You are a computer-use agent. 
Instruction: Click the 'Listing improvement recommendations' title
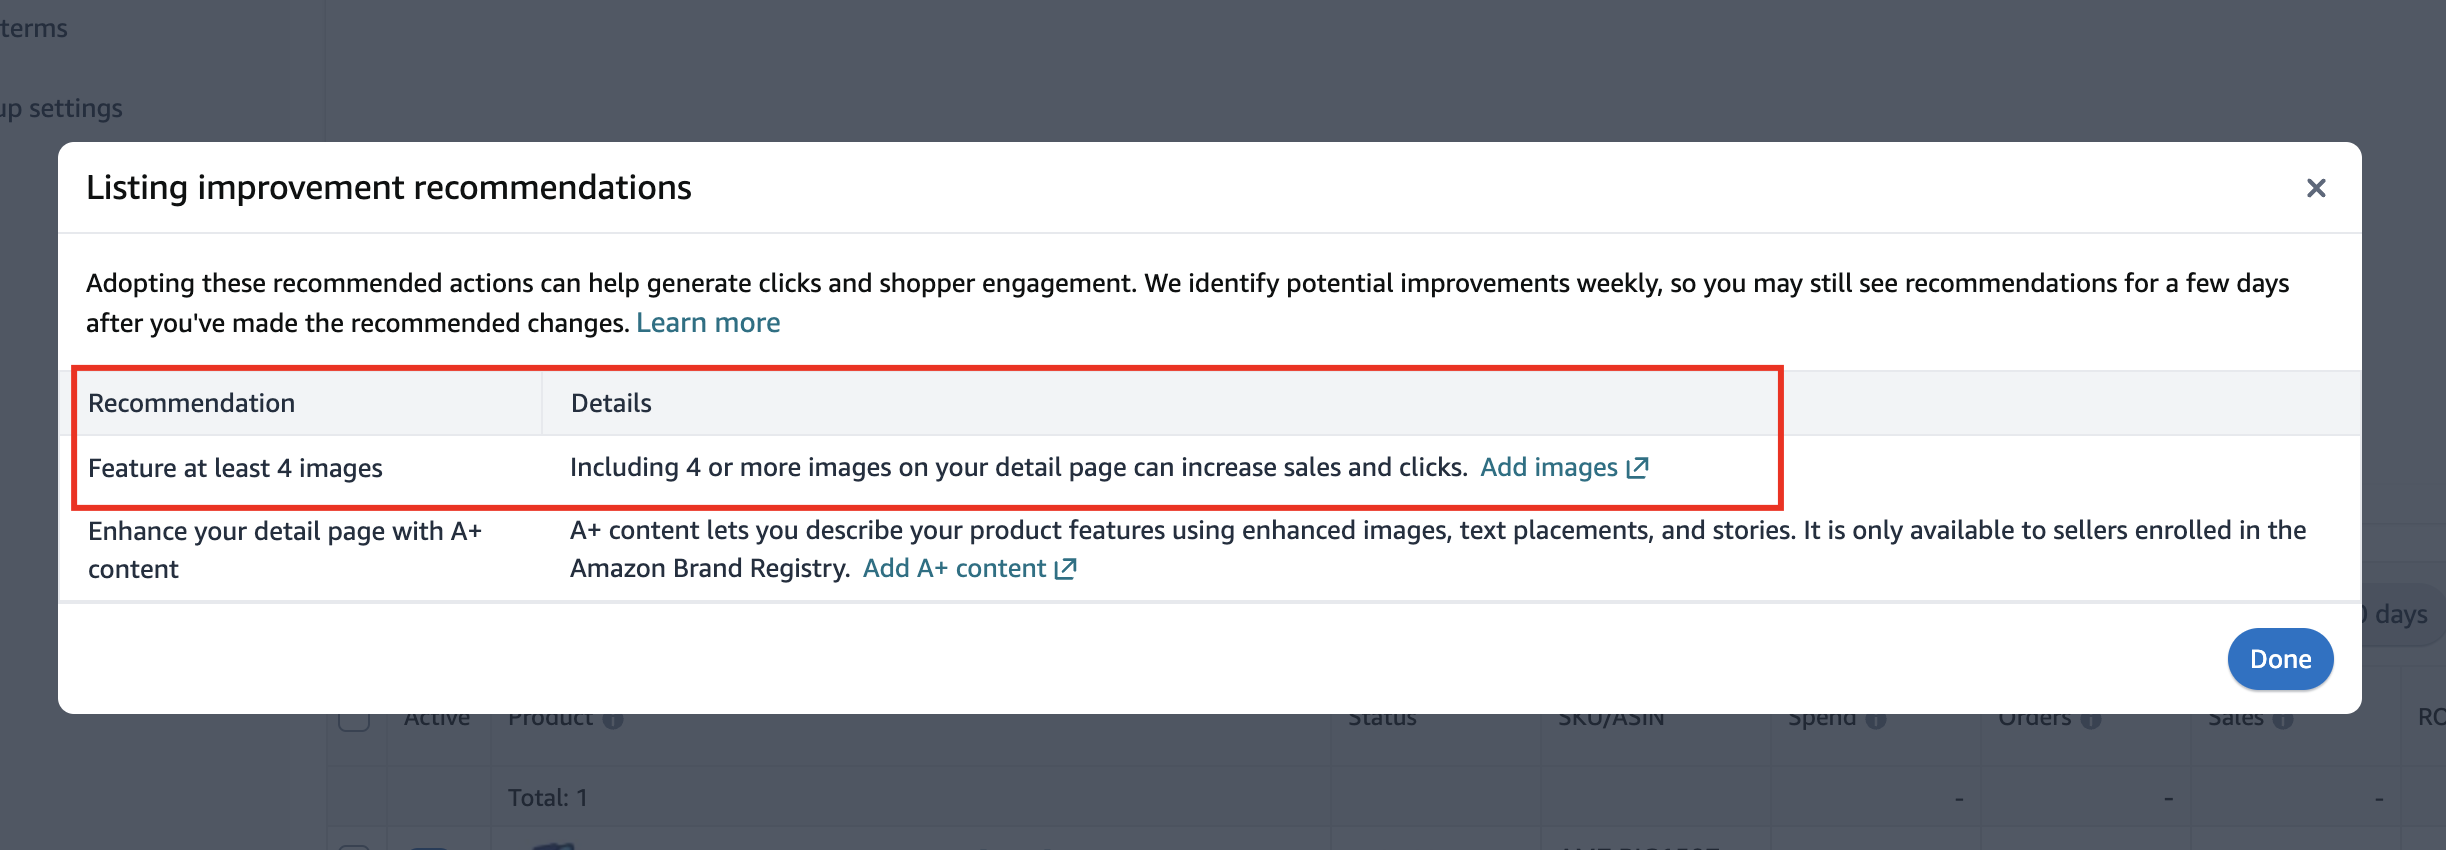click(x=389, y=188)
